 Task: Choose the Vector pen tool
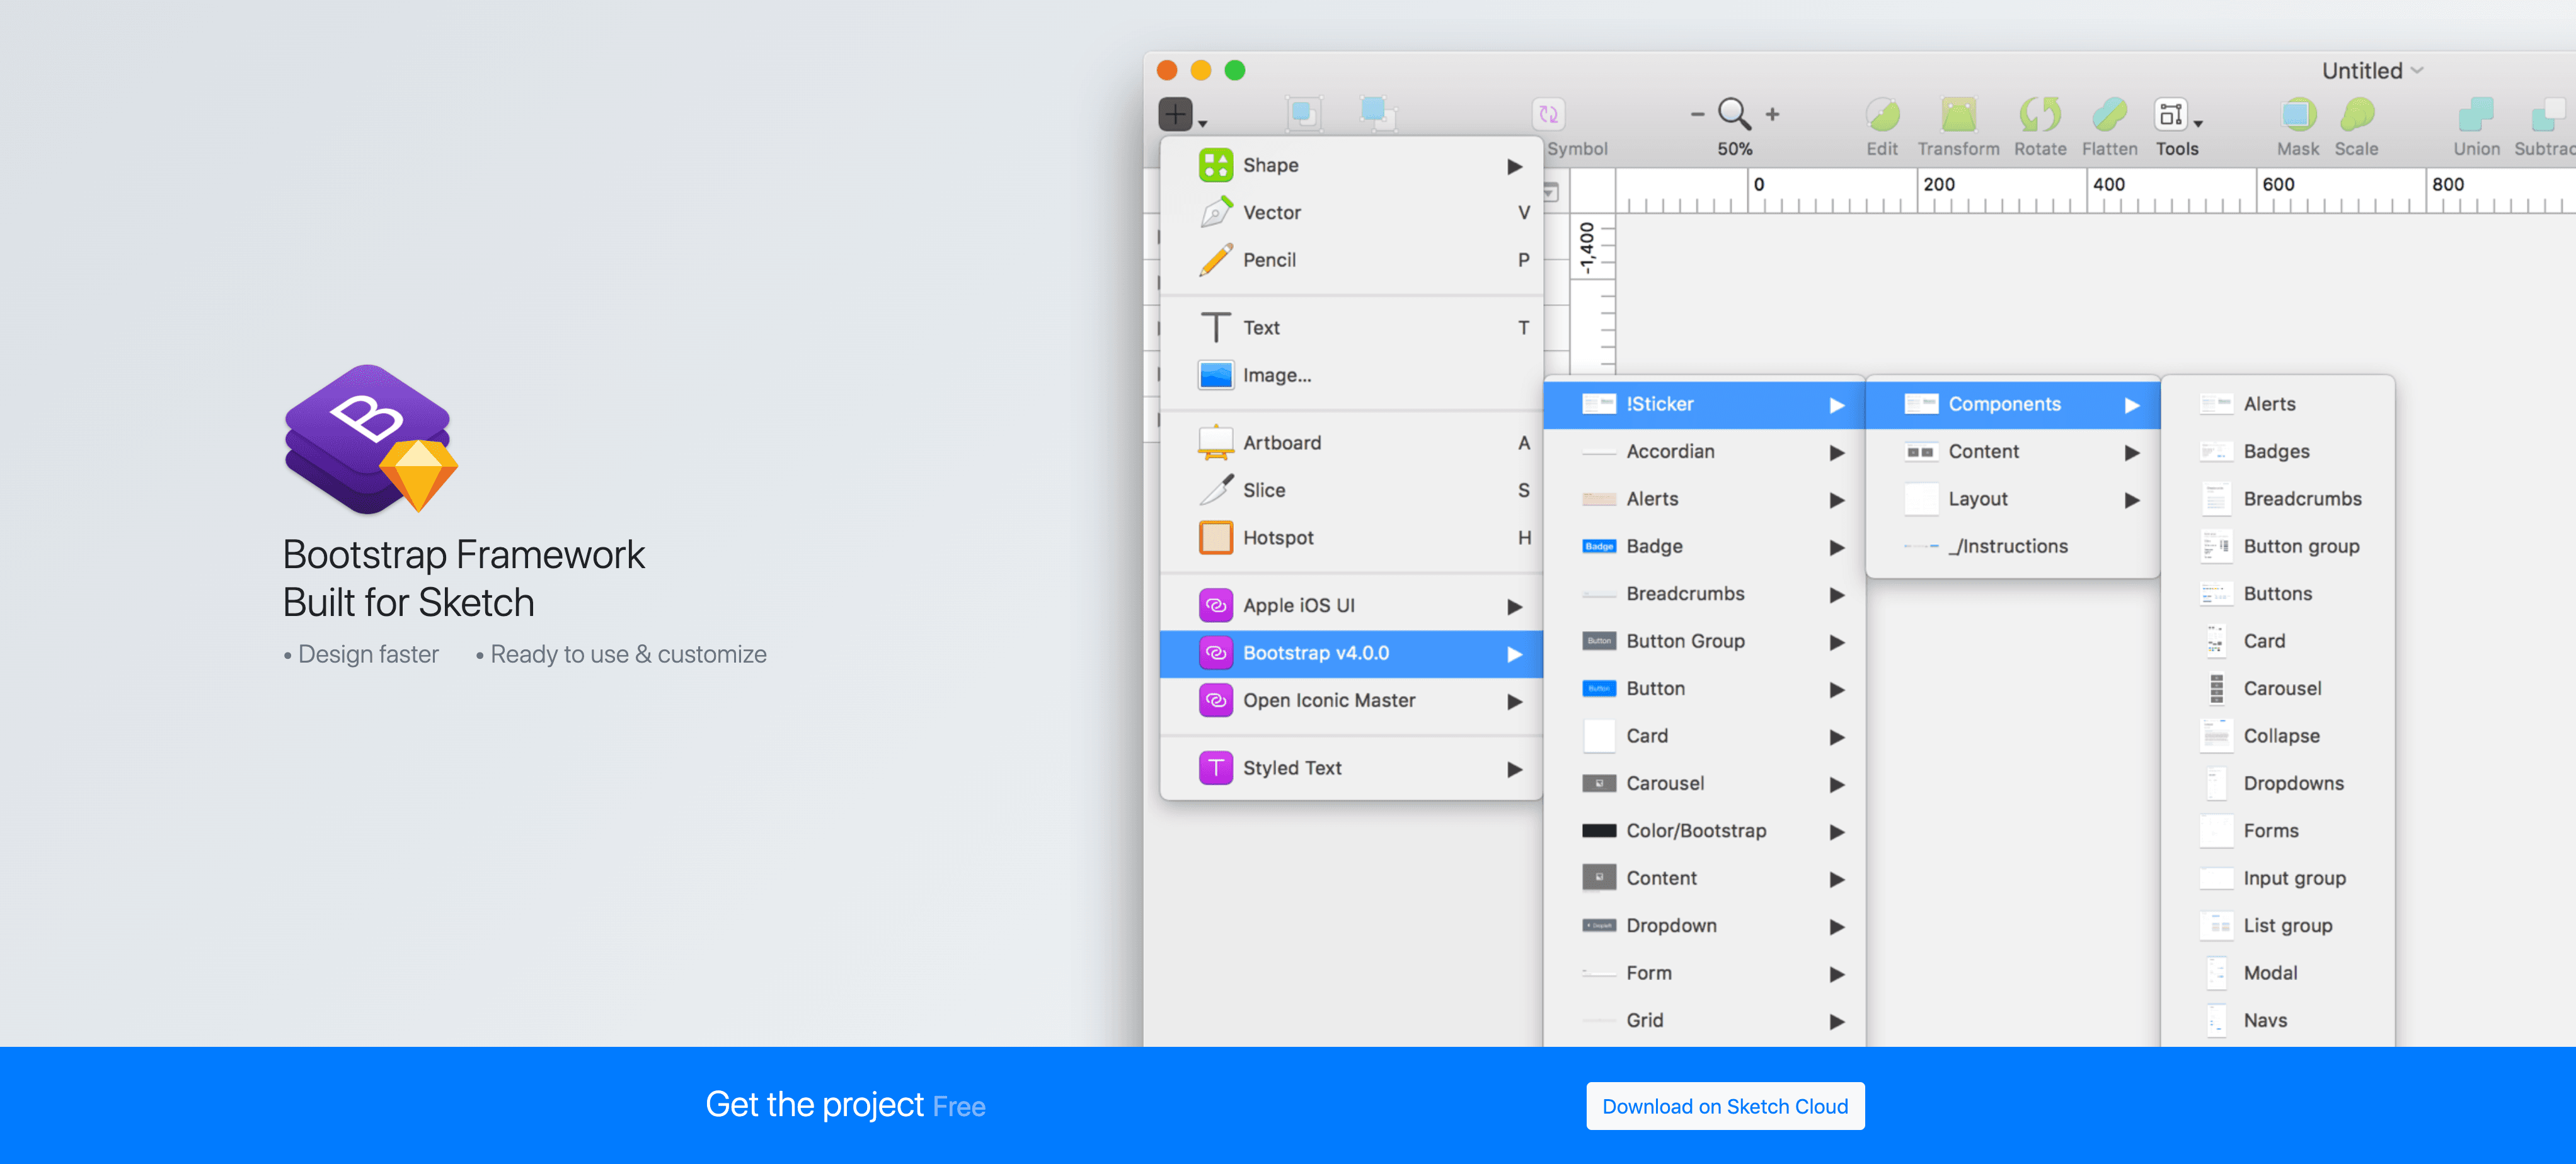[x=1351, y=213]
